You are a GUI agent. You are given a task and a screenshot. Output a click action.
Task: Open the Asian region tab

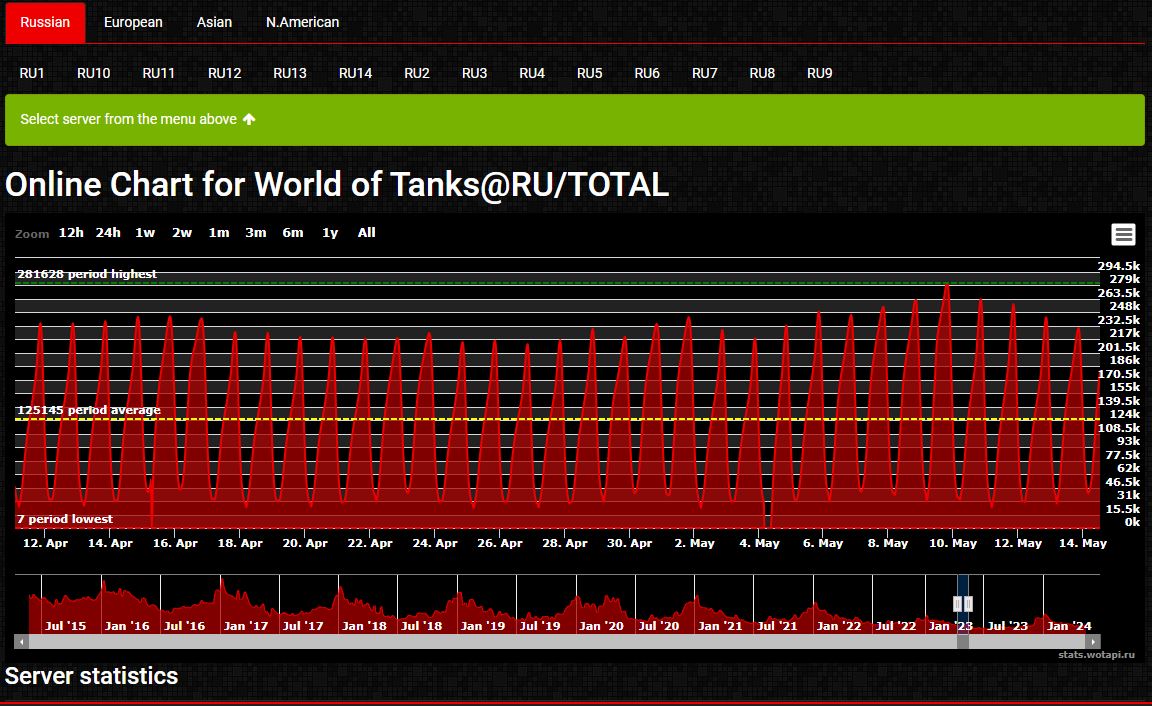click(x=214, y=22)
